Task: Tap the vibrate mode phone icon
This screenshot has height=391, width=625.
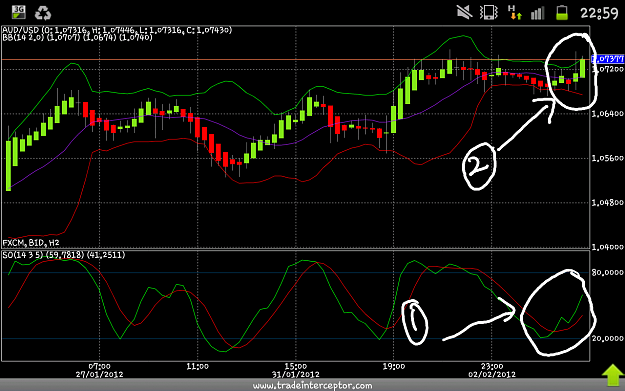Action: 489,12
